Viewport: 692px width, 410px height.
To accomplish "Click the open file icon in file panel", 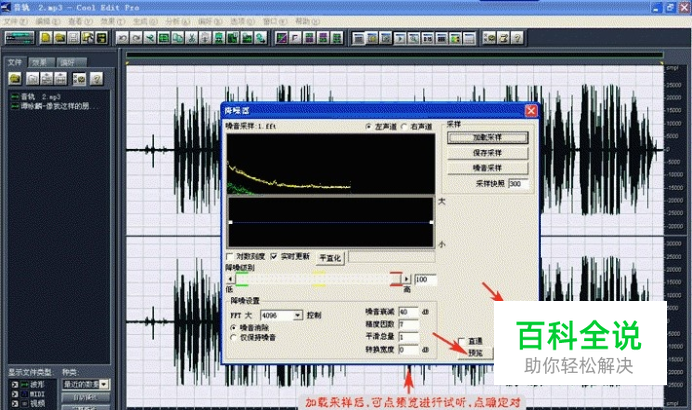I will pos(15,79).
